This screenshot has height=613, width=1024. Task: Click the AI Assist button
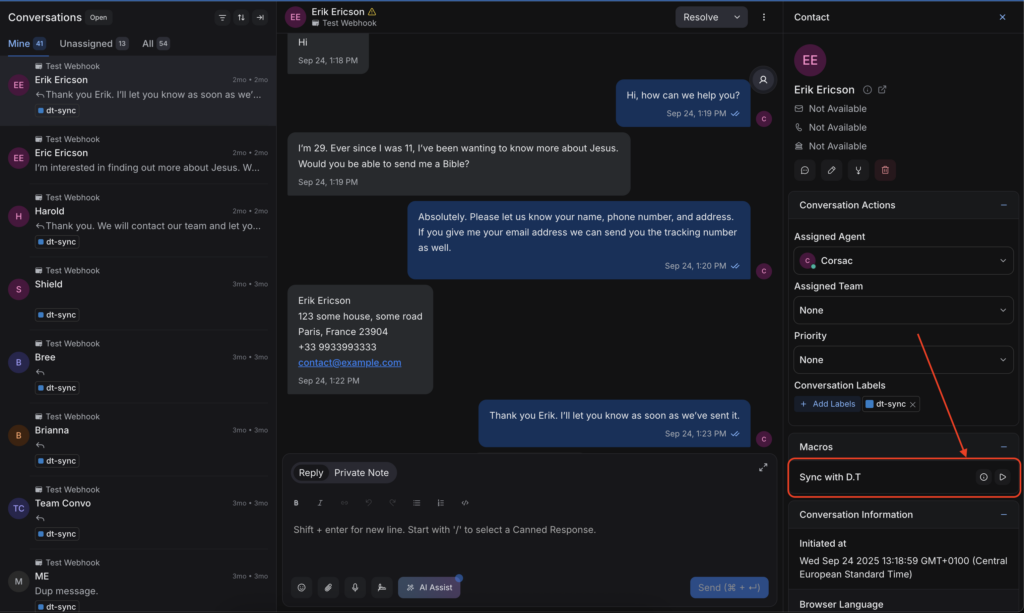pyautogui.click(x=429, y=587)
